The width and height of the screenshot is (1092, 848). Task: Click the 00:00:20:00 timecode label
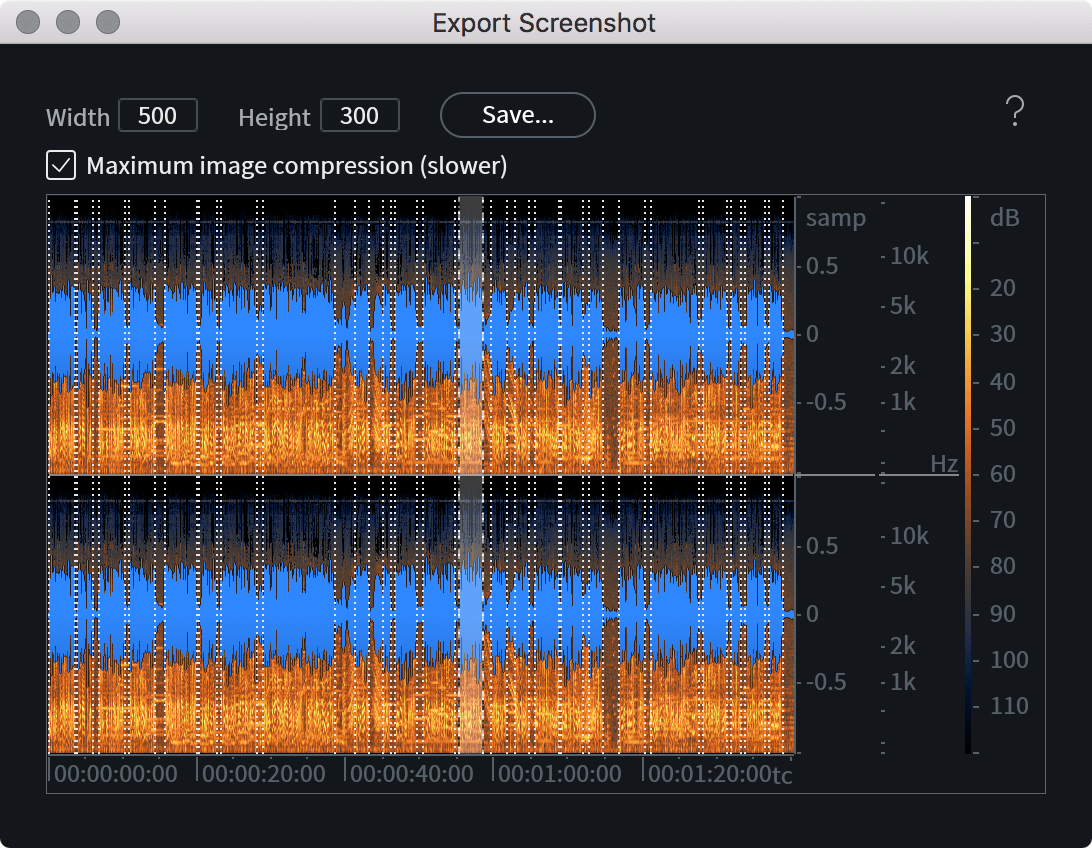pos(264,774)
